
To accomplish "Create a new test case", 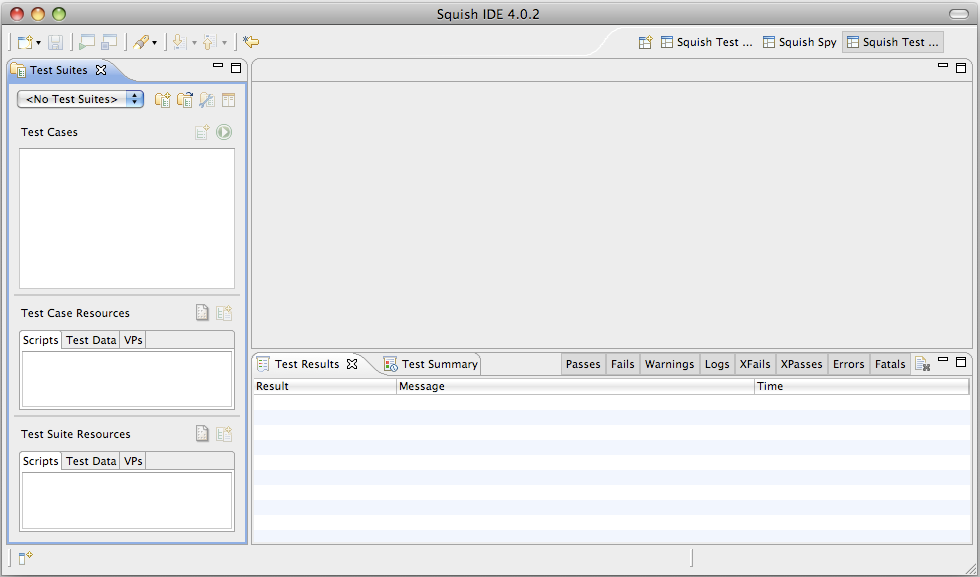I will coord(201,131).
